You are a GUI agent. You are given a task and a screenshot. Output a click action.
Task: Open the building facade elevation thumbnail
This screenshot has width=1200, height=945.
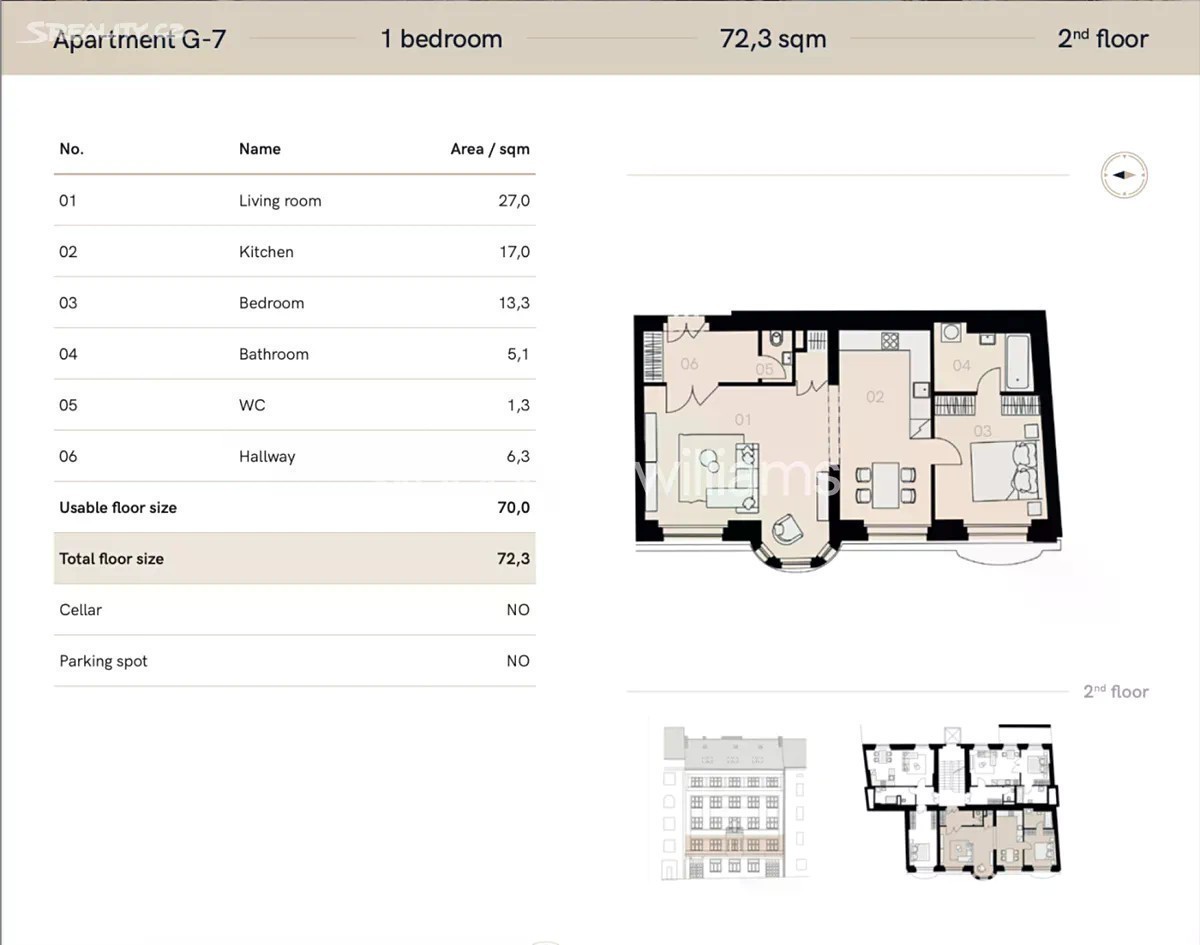(734, 798)
